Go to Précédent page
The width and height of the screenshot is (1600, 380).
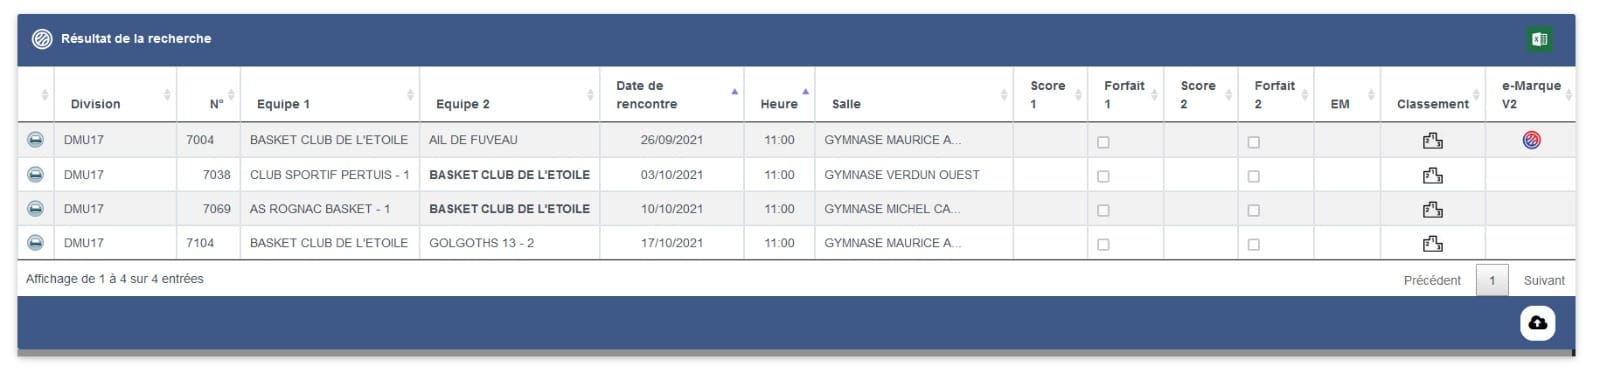(x=1432, y=281)
